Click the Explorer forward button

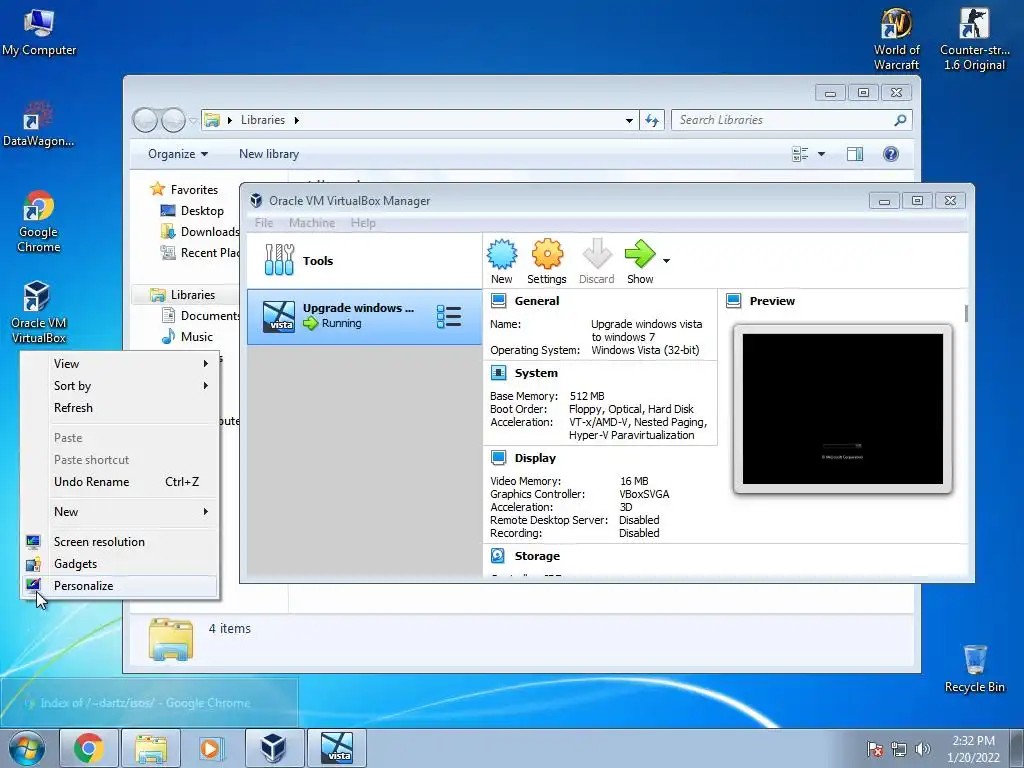[173, 120]
